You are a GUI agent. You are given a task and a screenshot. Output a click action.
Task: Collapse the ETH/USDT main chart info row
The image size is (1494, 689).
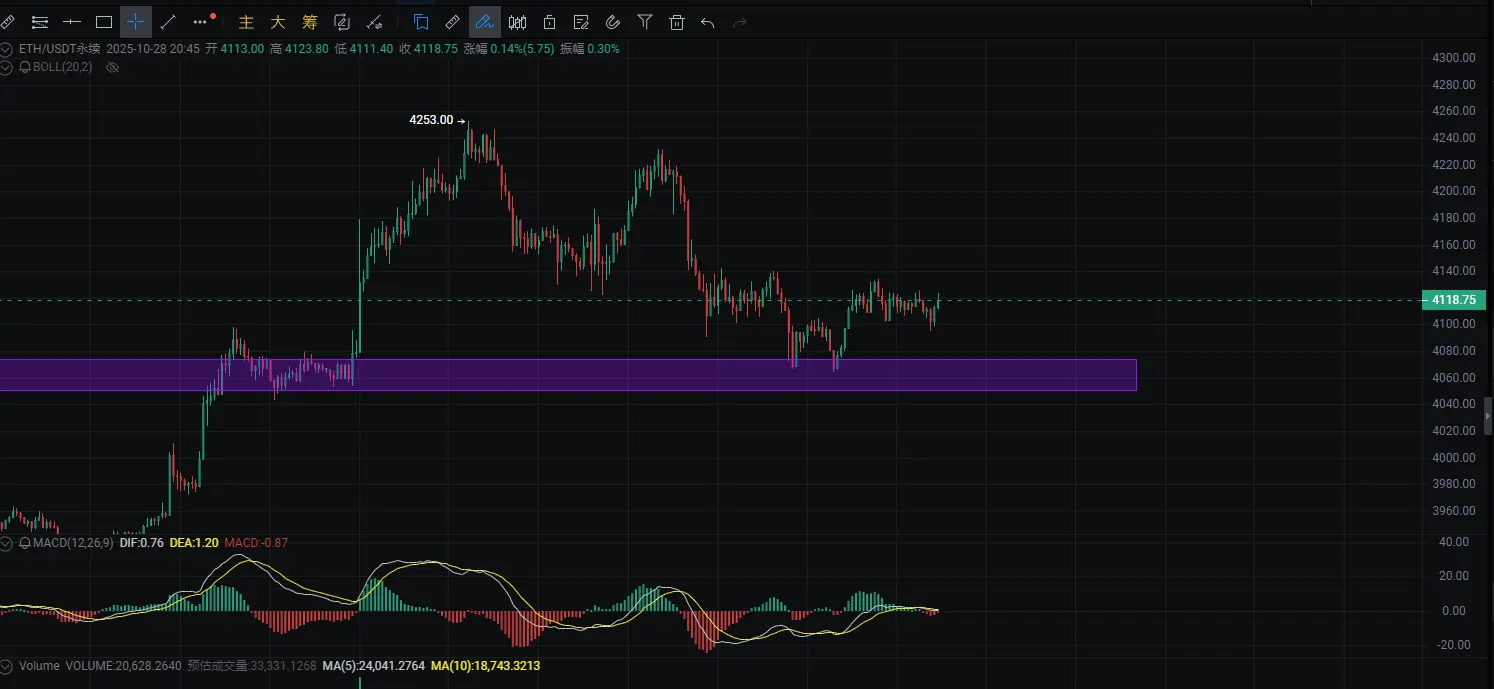click(x=7, y=49)
